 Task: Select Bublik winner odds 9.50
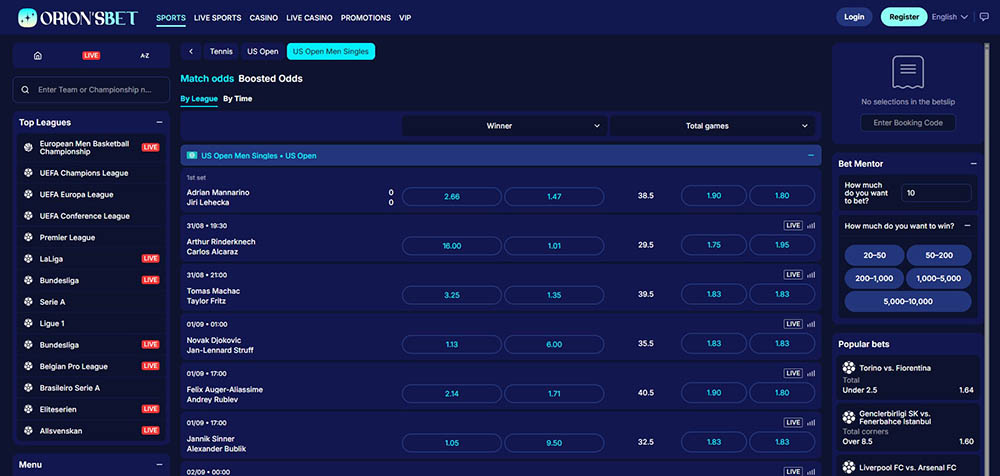pyautogui.click(x=554, y=443)
